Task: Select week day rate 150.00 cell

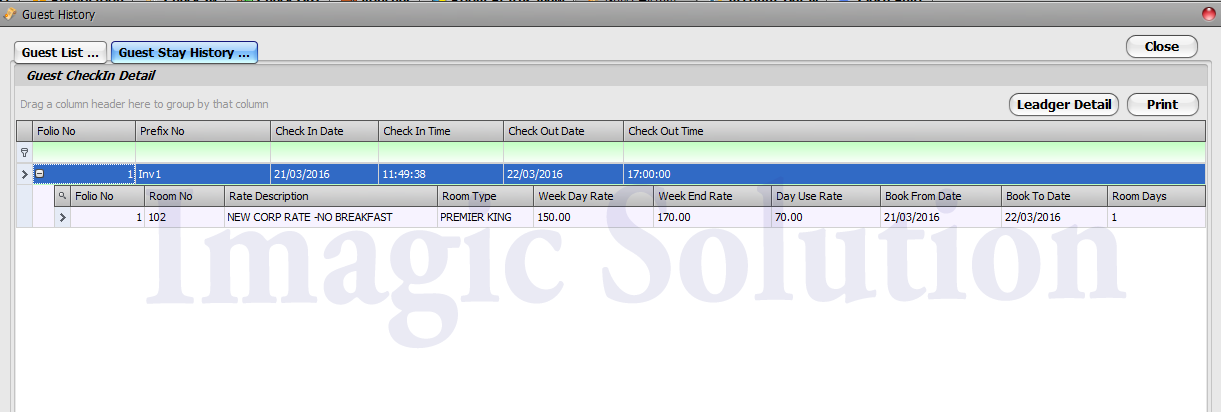Action: click(593, 216)
